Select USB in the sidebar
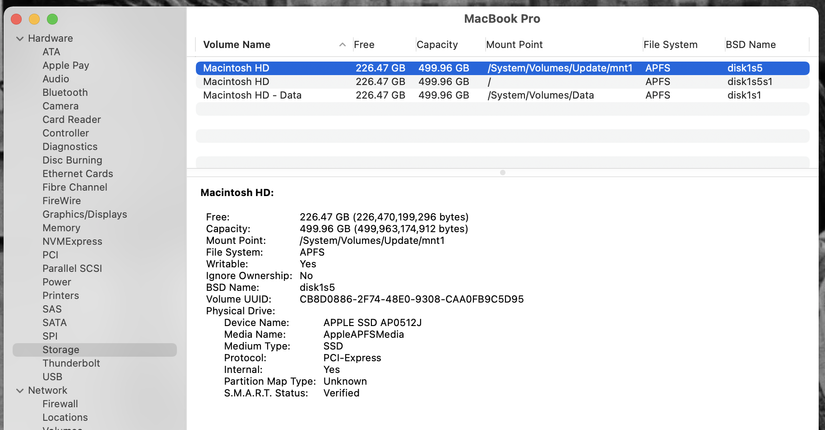This screenshot has width=825, height=430. coord(53,377)
